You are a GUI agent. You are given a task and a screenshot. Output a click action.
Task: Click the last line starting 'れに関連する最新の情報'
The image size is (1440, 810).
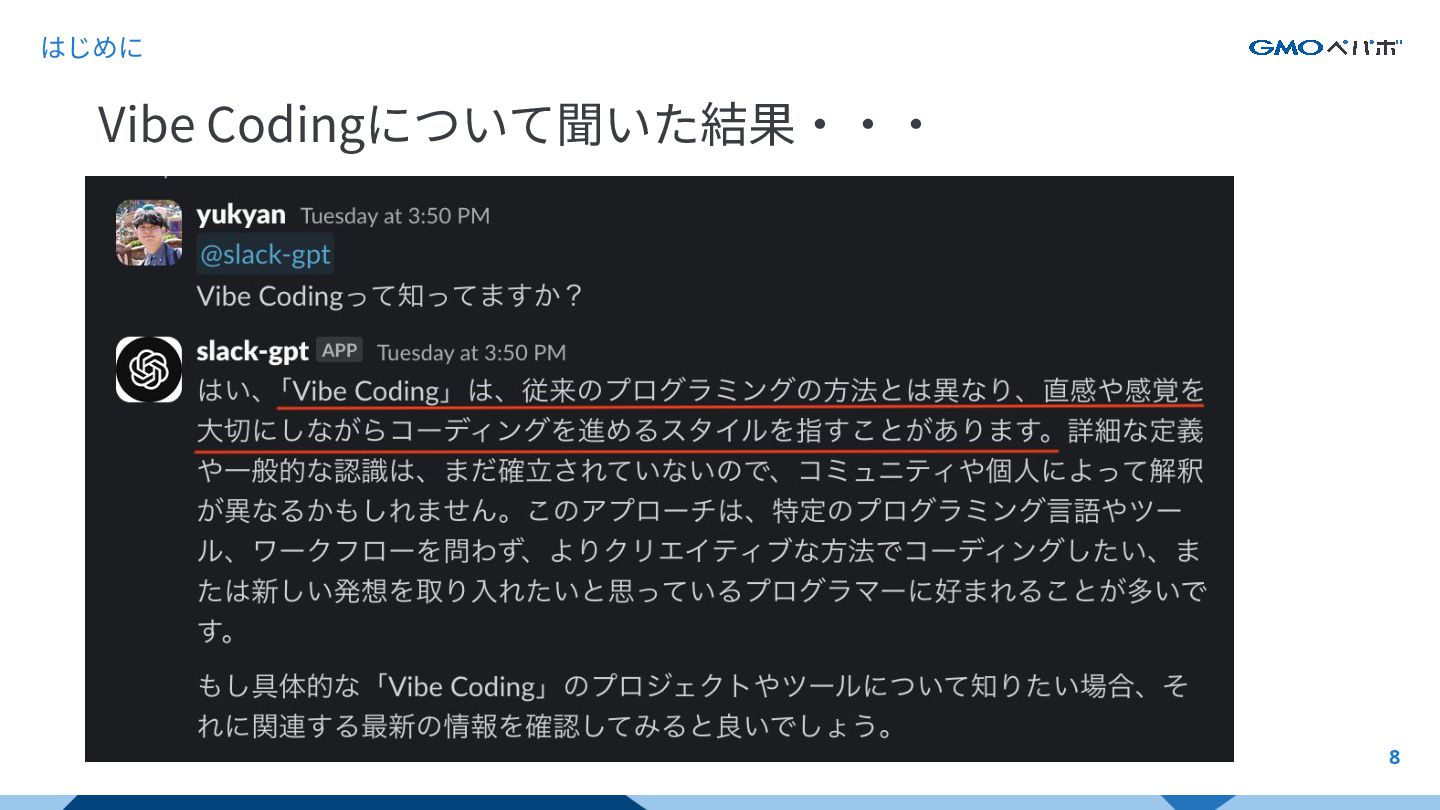545,726
